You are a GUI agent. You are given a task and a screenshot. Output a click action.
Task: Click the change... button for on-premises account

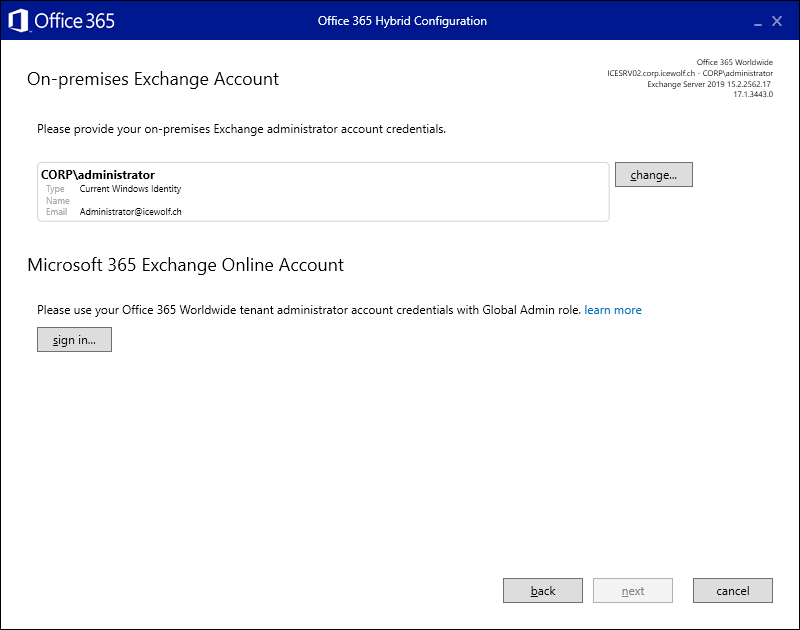pyautogui.click(x=654, y=175)
